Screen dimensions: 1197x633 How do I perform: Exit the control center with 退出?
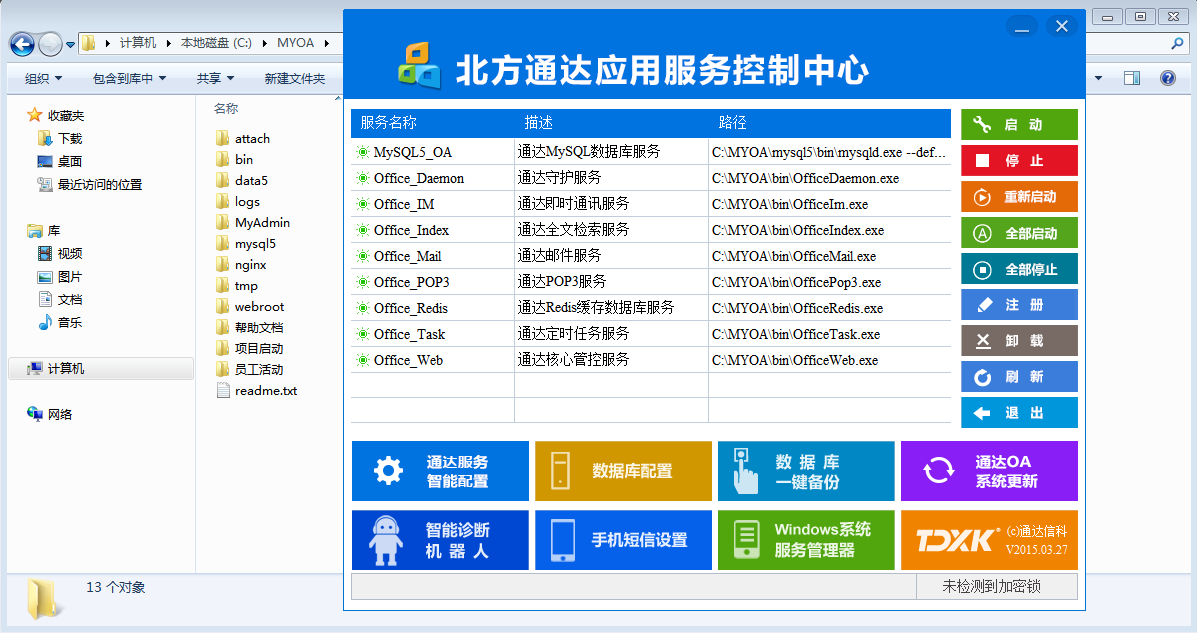click(1019, 412)
